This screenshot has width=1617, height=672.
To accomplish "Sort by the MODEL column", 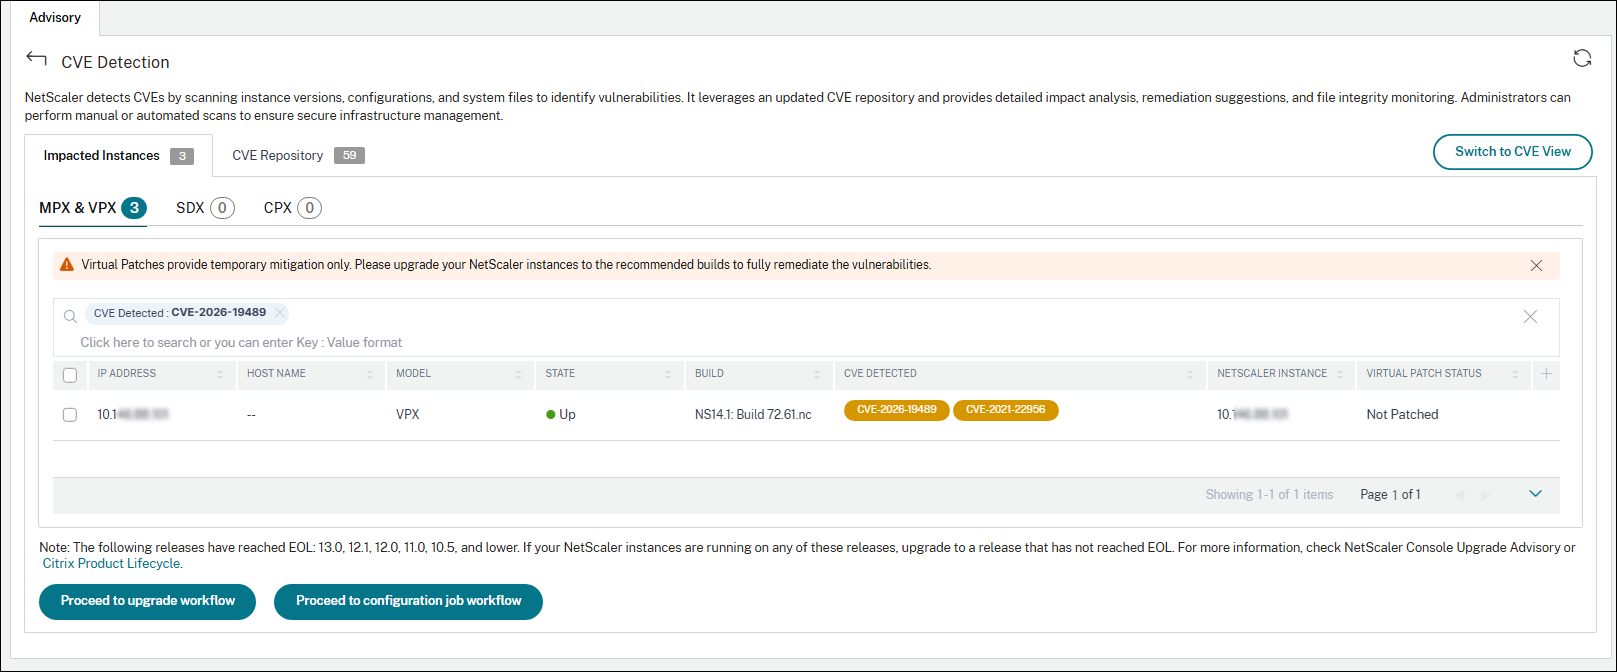I will [518, 374].
